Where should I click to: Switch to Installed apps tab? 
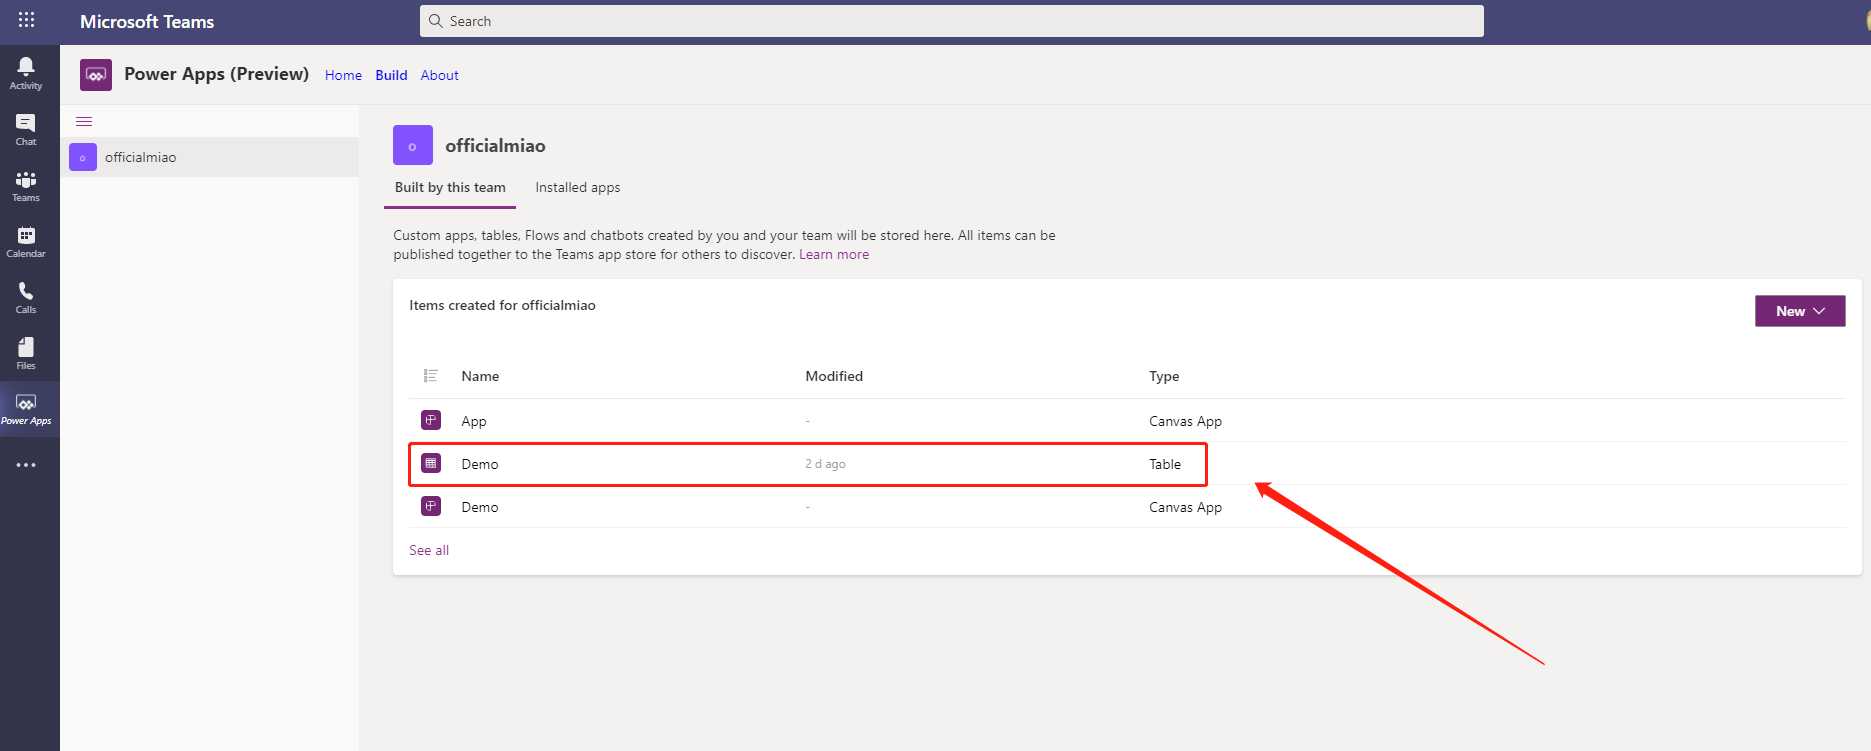click(x=577, y=187)
